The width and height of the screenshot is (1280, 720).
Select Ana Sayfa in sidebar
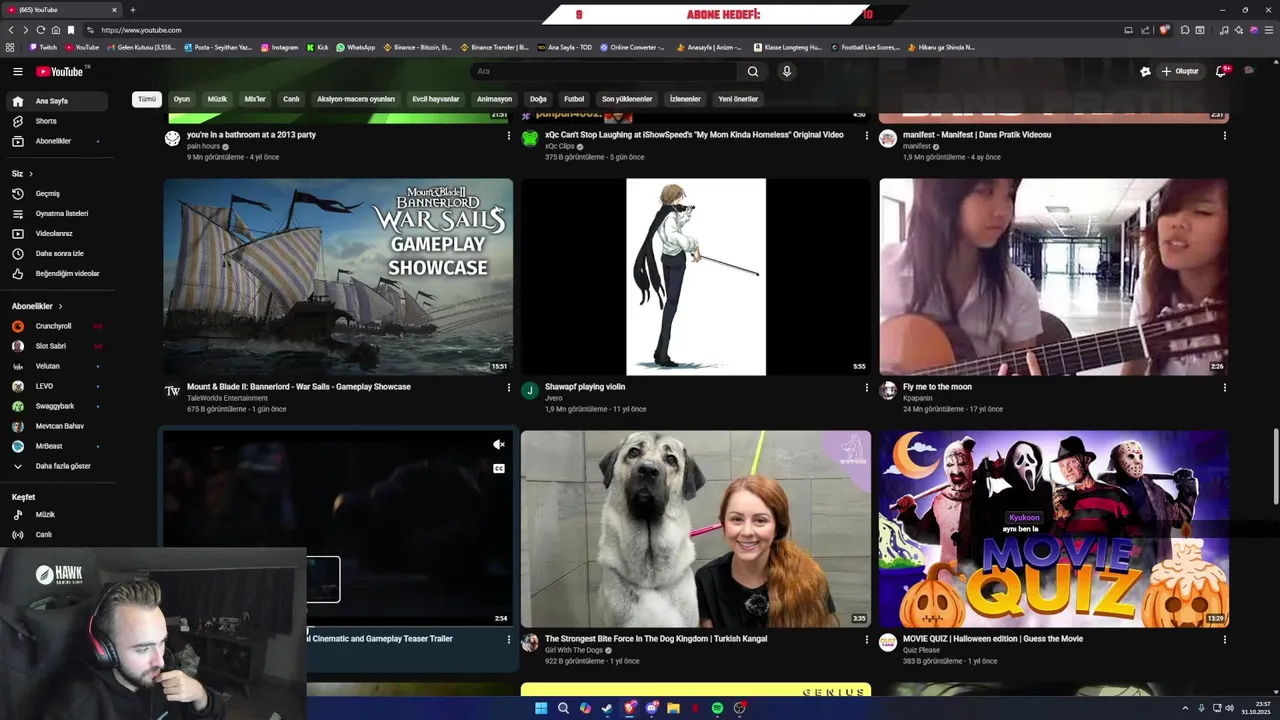point(59,101)
